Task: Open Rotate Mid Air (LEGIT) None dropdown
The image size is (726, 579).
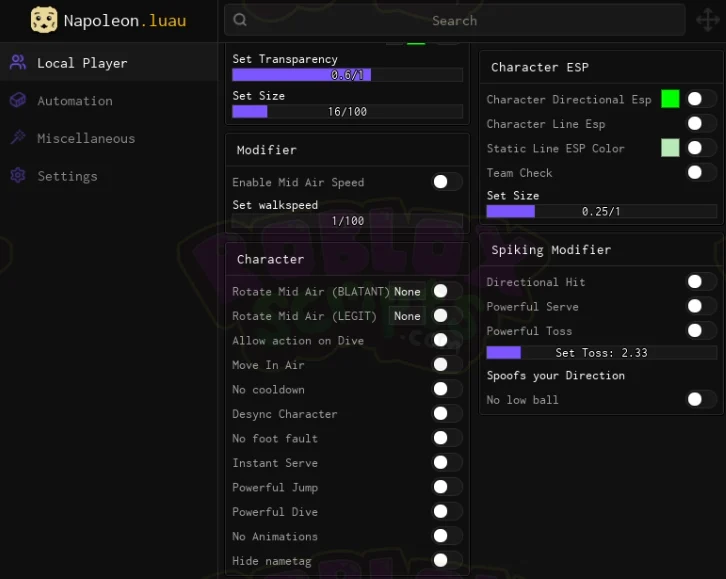Action: point(407,316)
